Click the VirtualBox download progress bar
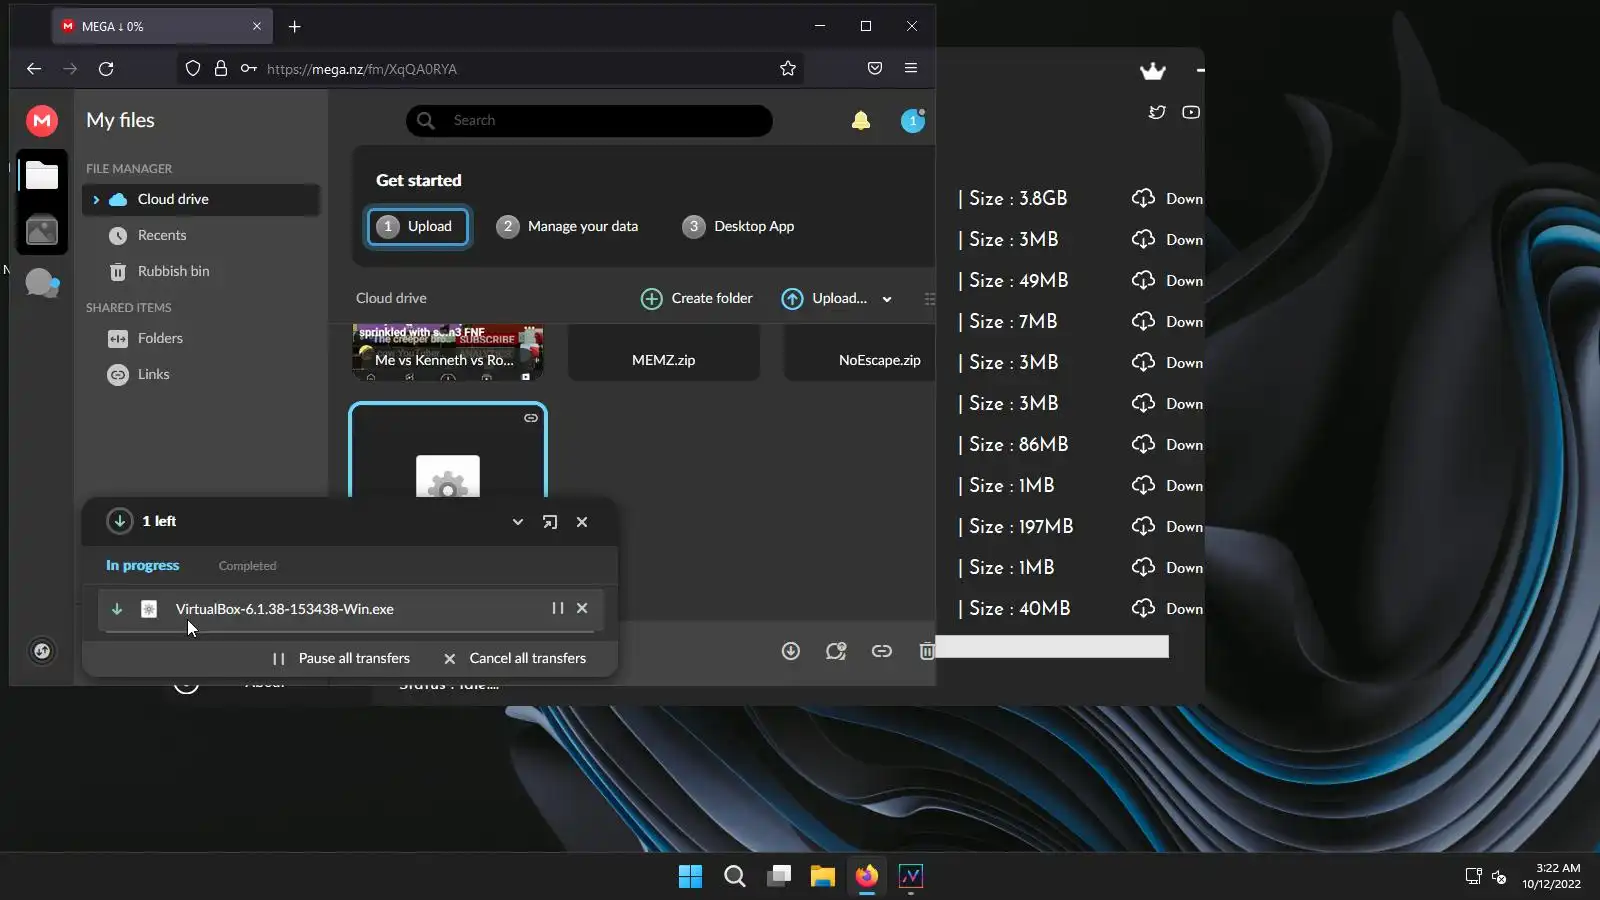Viewport: 1600px width, 900px height. (x=350, y=632)
